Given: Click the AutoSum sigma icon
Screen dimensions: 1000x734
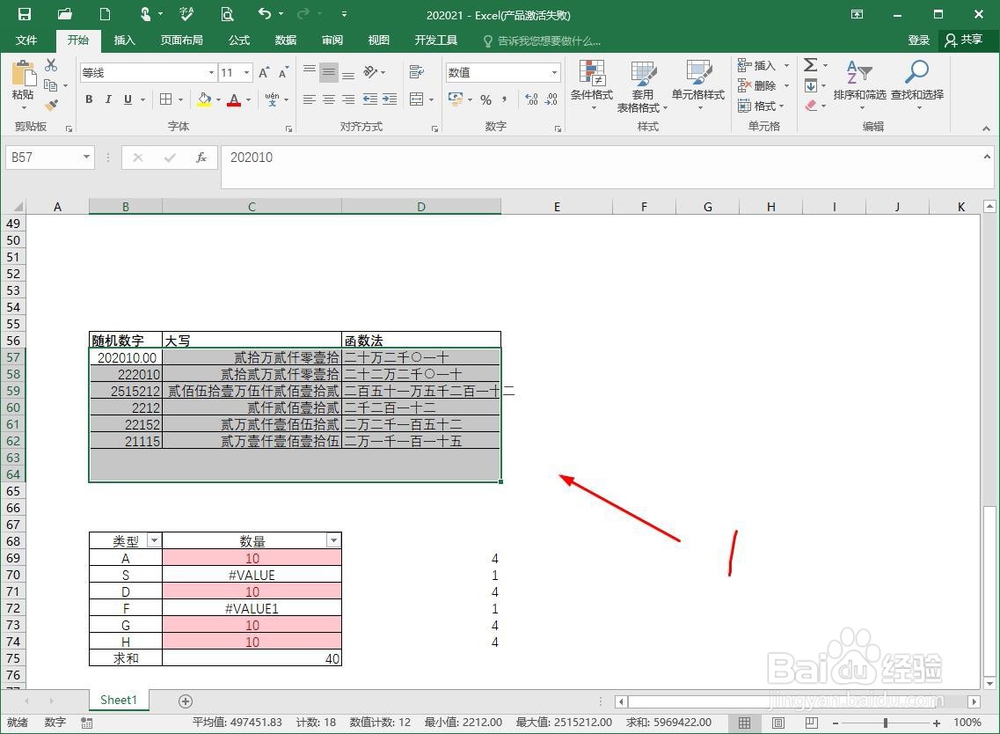Looking at the screenshot, I should click(x=811, y=65).
